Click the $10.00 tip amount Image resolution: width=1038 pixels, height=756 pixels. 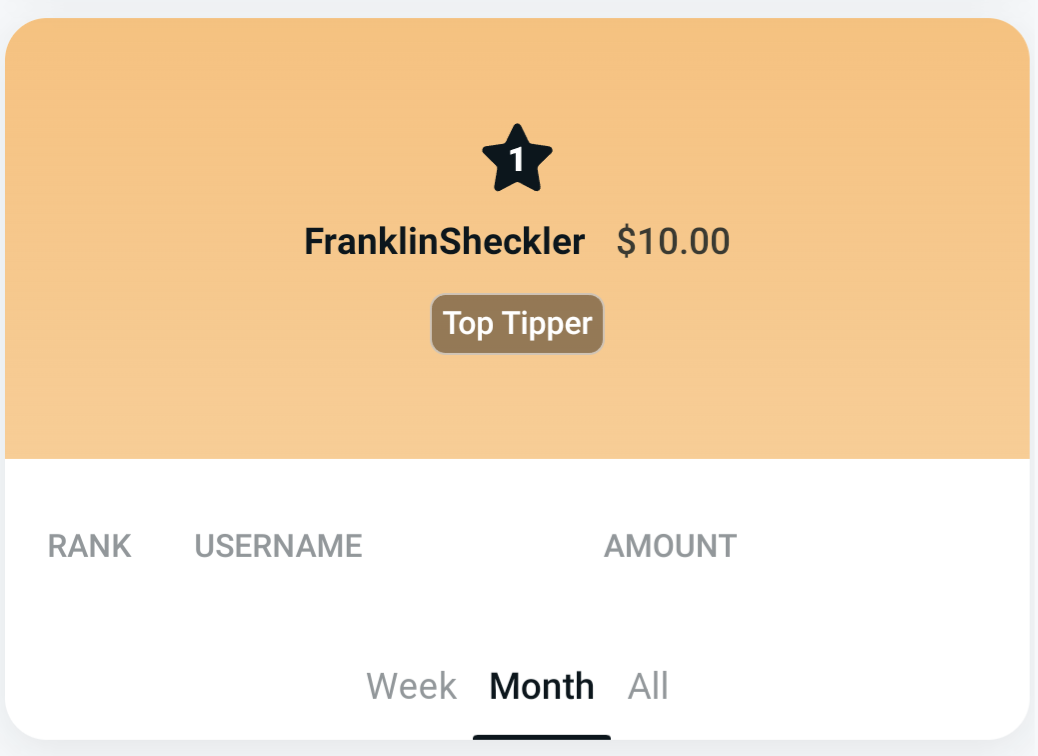coord(673,241)
